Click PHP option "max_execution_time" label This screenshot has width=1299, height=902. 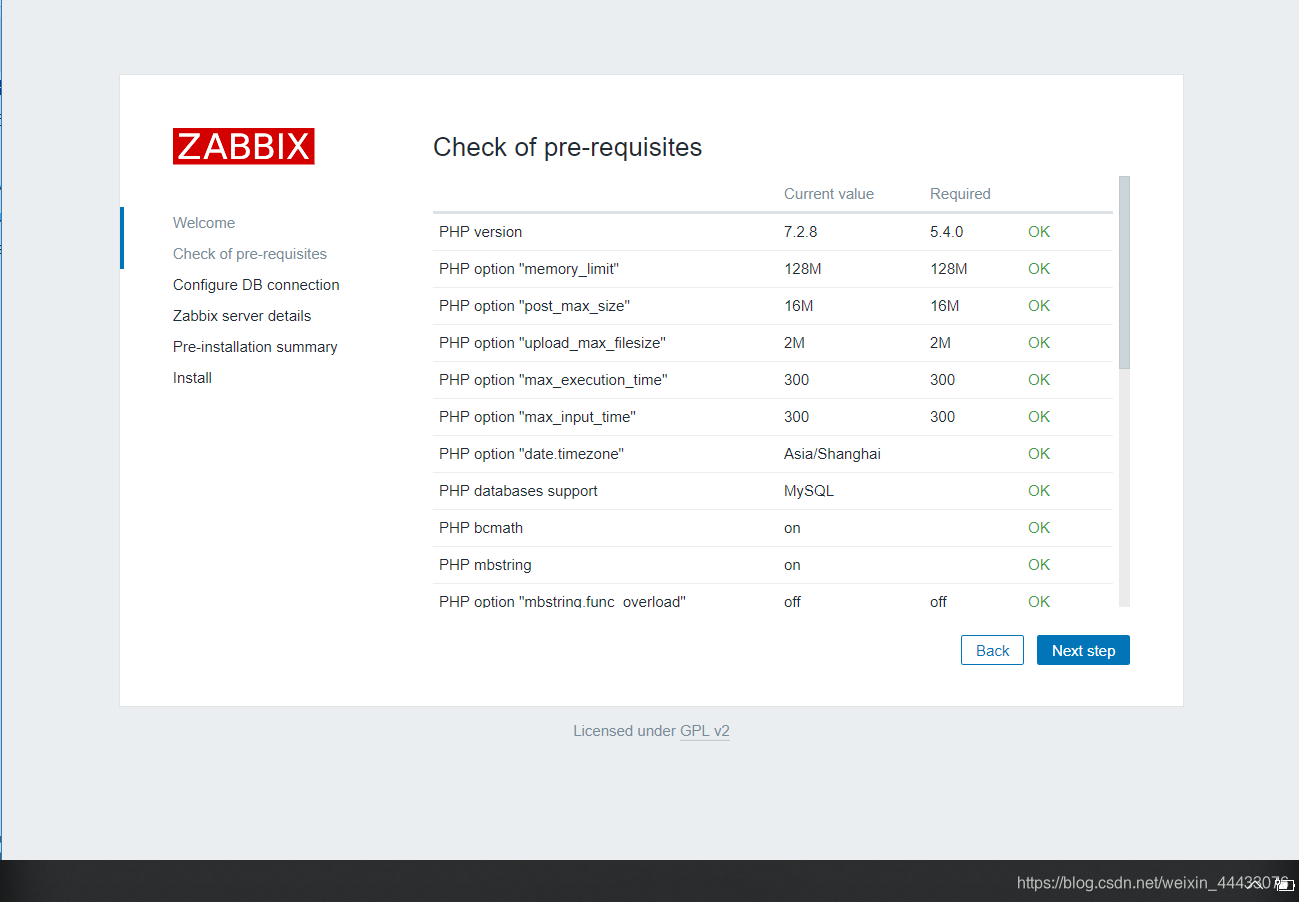pyautogui.click(x=553, y=380)
